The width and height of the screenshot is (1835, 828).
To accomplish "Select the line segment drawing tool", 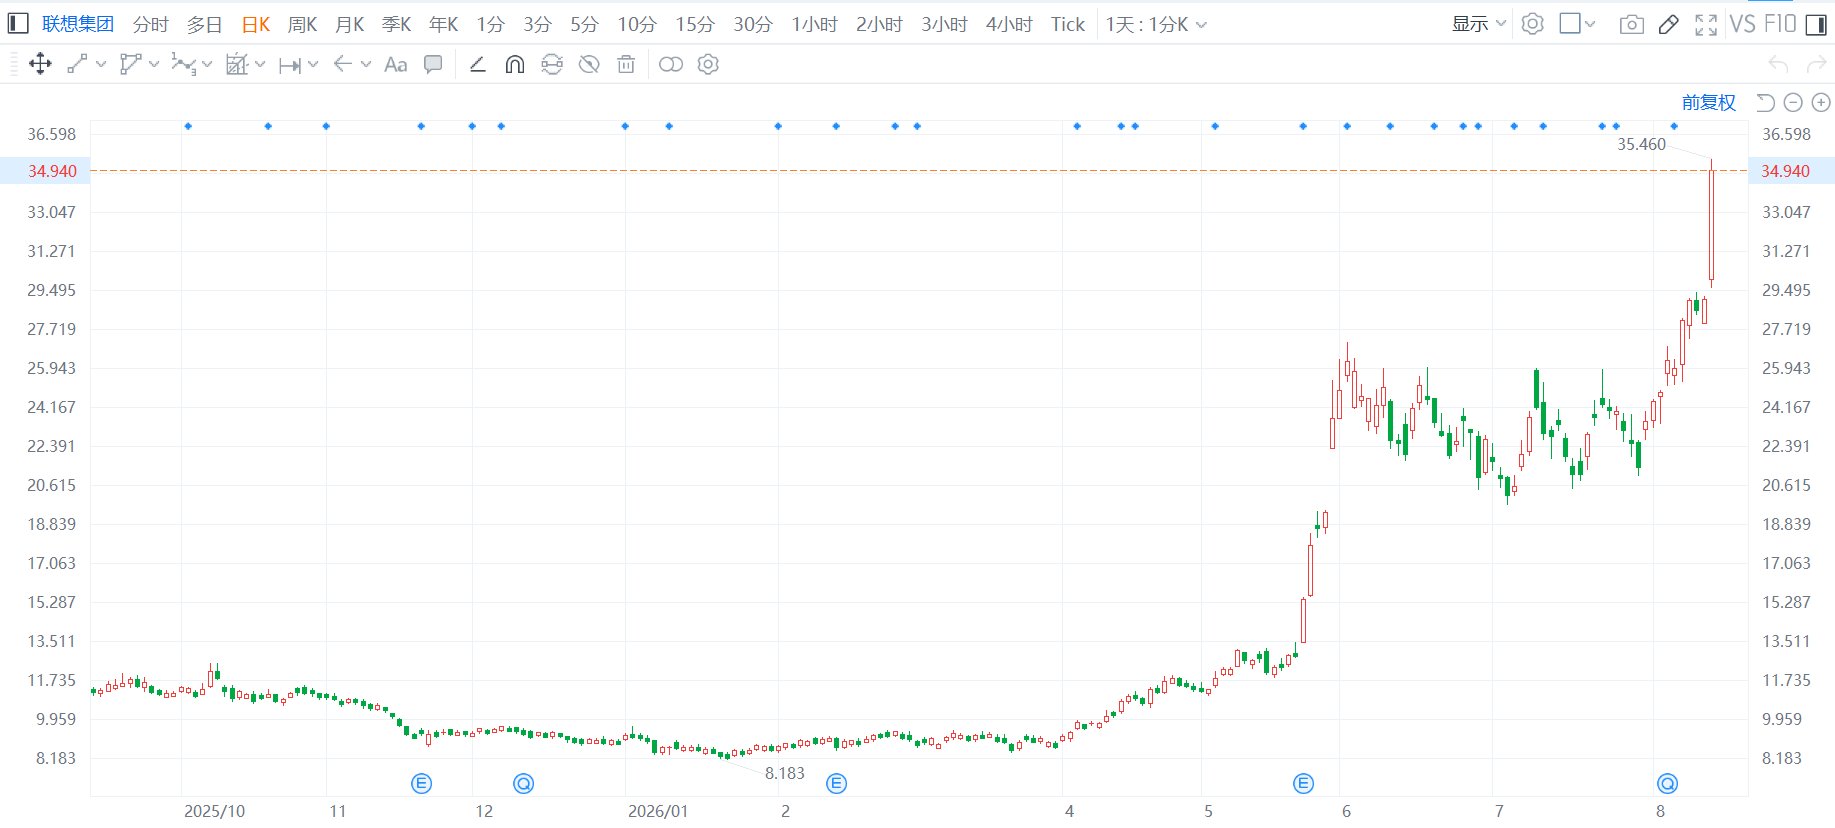I will tap(77, 64).
